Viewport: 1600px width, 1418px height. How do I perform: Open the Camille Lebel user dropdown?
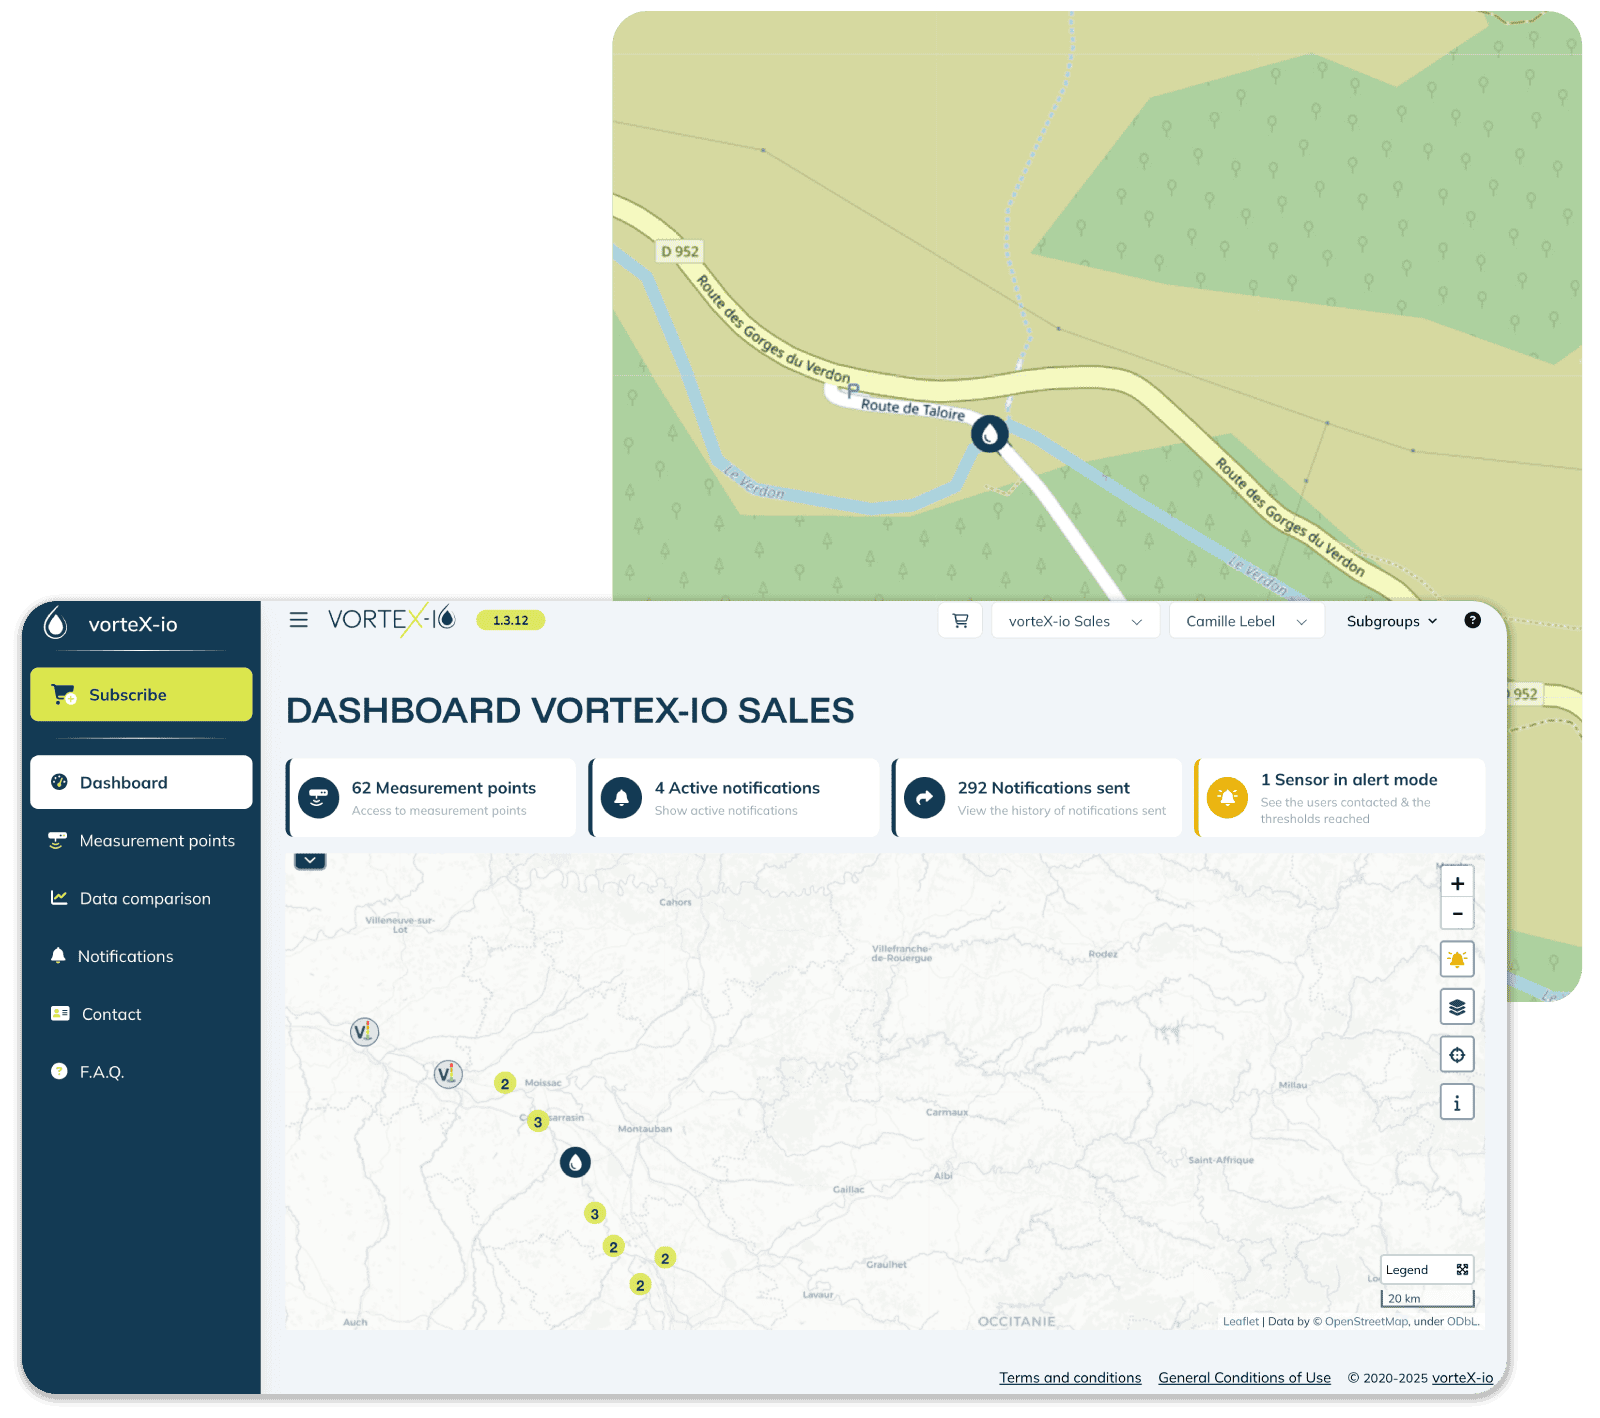[x=1245, y=621]
